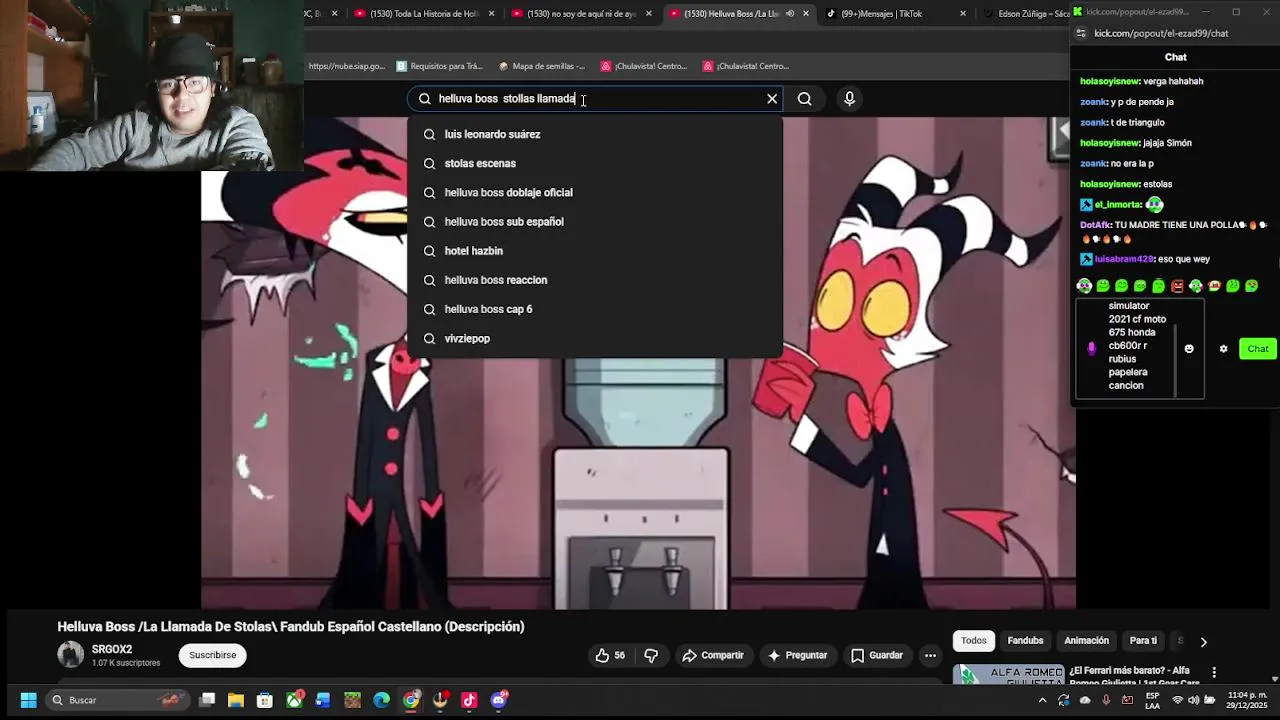Screen dimensions: 1280x720
Task: Open Microsoft Store from the taskbar
Action: 265,700
